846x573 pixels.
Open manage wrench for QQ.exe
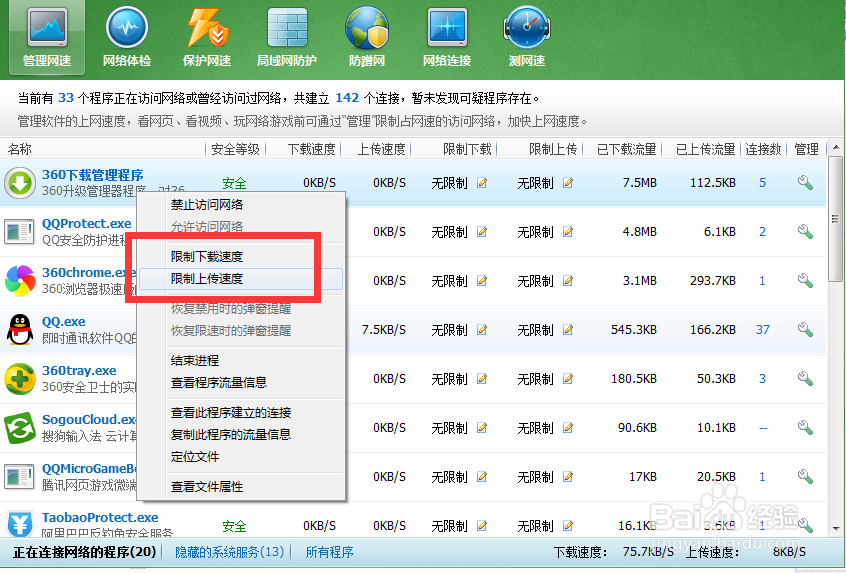(x=805, y=330)
